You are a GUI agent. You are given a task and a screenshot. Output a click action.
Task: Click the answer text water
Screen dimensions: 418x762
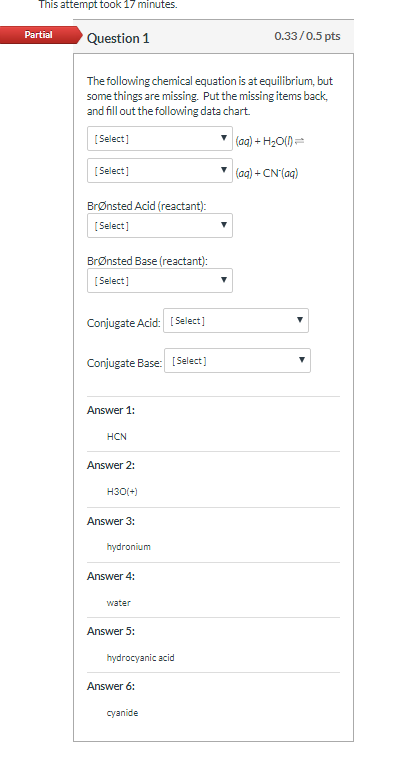(x=119, y=603)
